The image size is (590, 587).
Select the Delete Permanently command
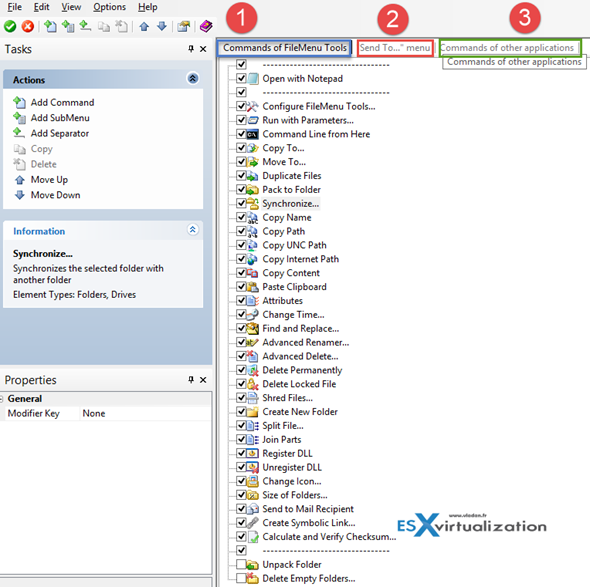(x=302, y=370)
